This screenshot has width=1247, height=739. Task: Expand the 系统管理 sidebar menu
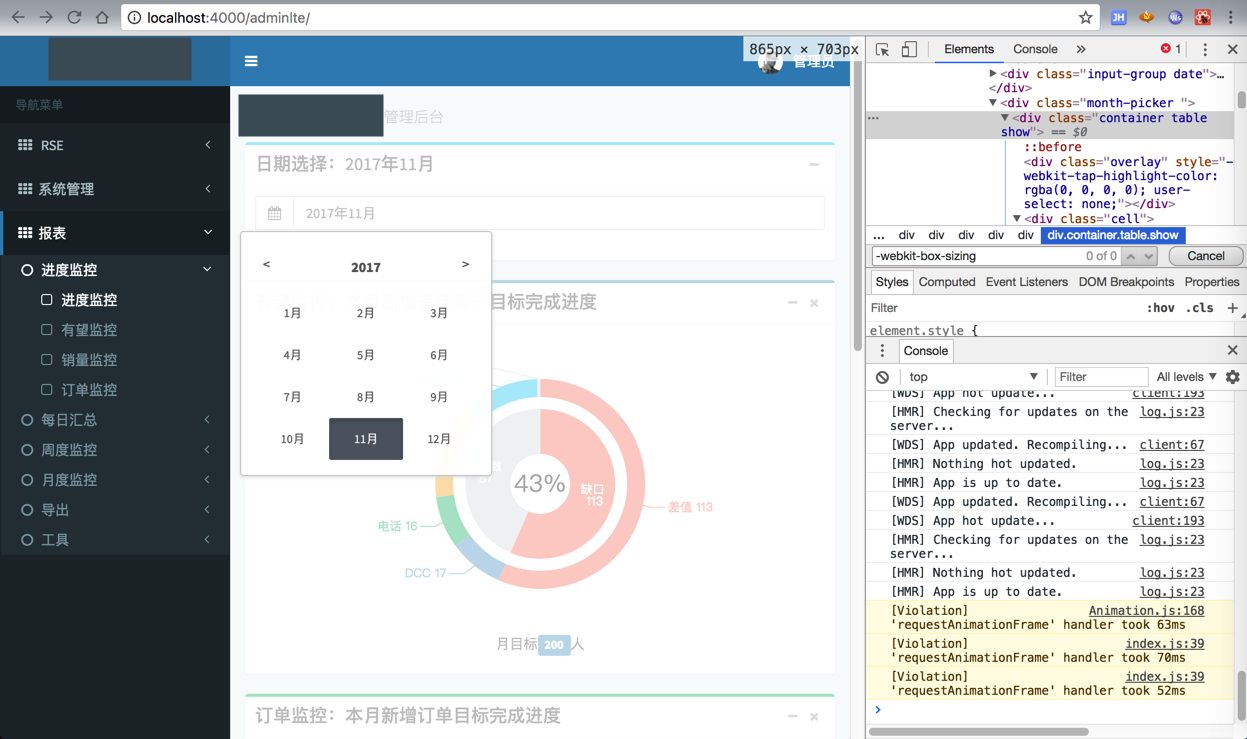(208, 189)
